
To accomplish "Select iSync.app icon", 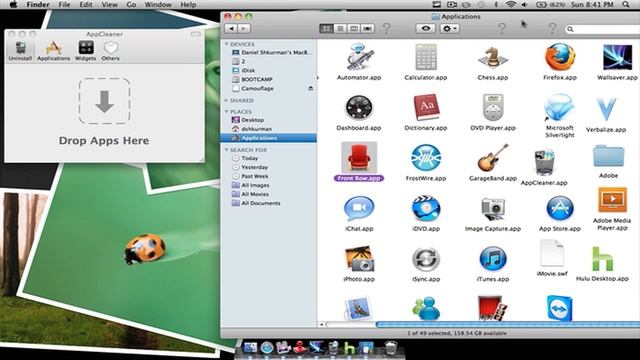I will (x=426, y=259).
